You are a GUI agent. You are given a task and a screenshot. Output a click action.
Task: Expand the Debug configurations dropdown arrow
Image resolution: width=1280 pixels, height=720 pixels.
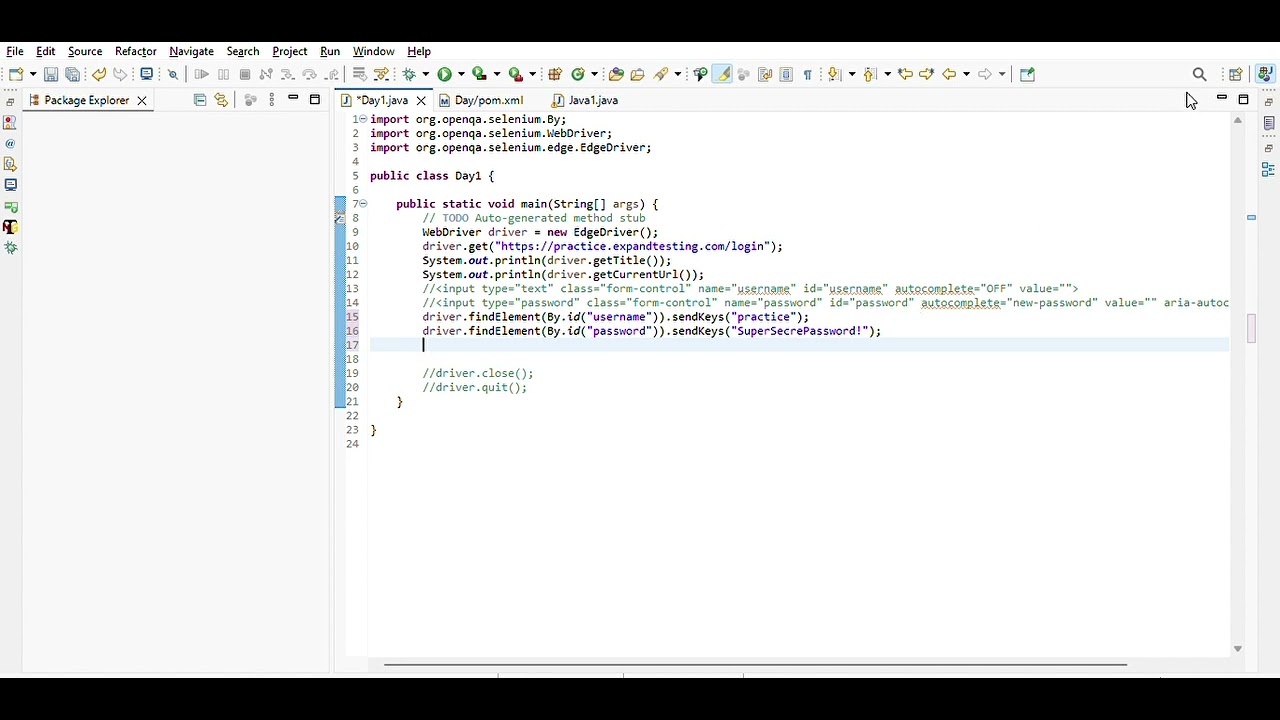point(426,74)
